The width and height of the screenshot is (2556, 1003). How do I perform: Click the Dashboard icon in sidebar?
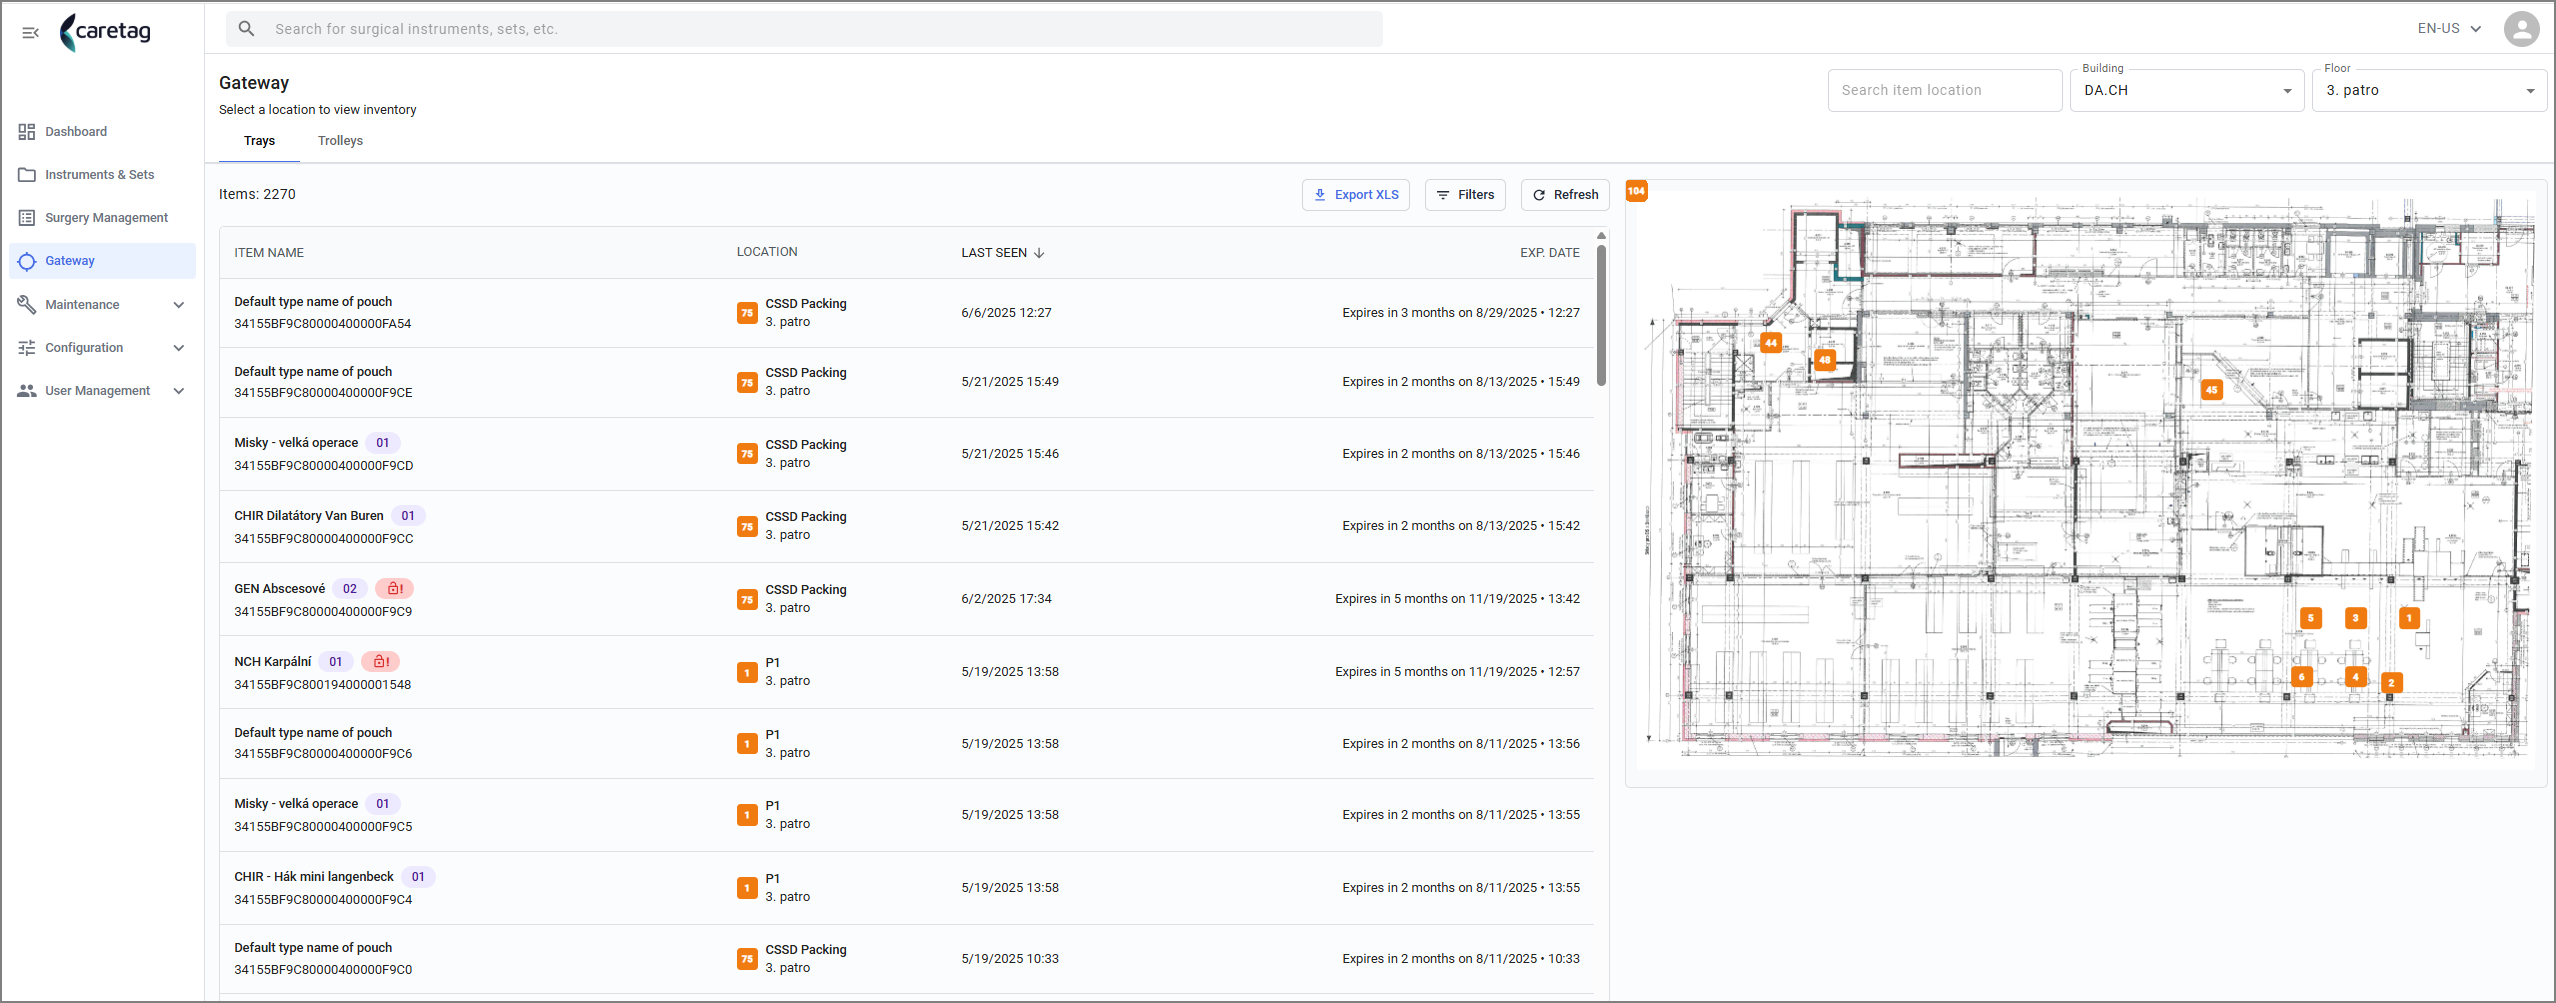(x=27, y=132)
